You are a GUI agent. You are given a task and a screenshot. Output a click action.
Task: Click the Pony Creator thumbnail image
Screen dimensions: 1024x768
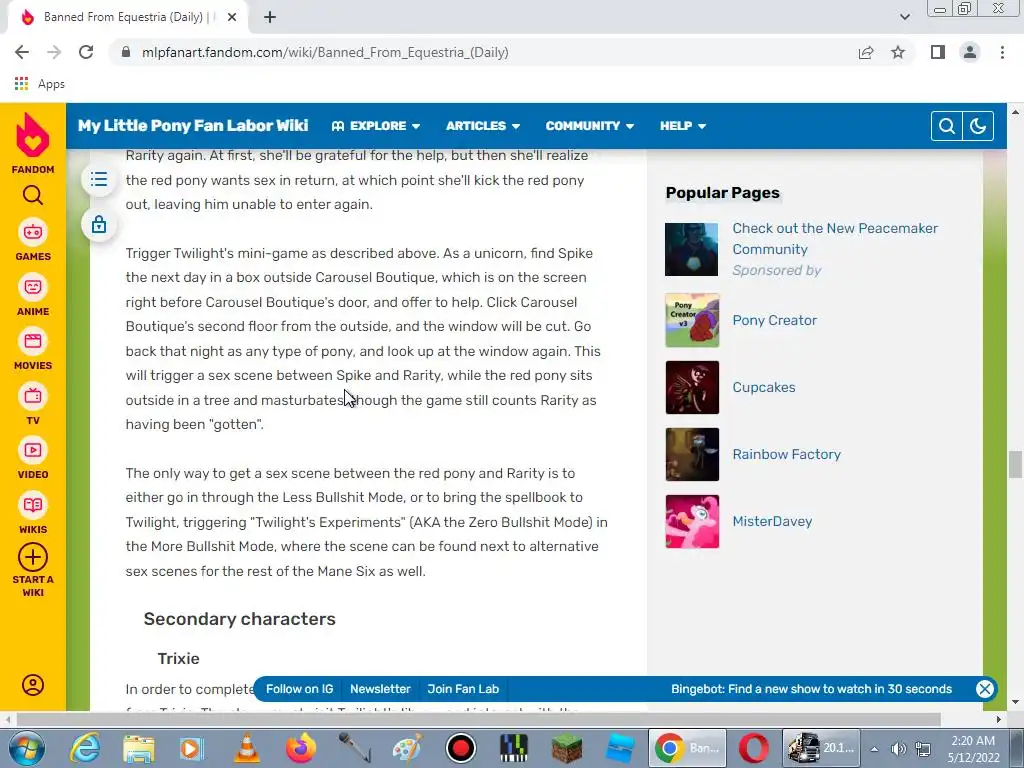692,320
